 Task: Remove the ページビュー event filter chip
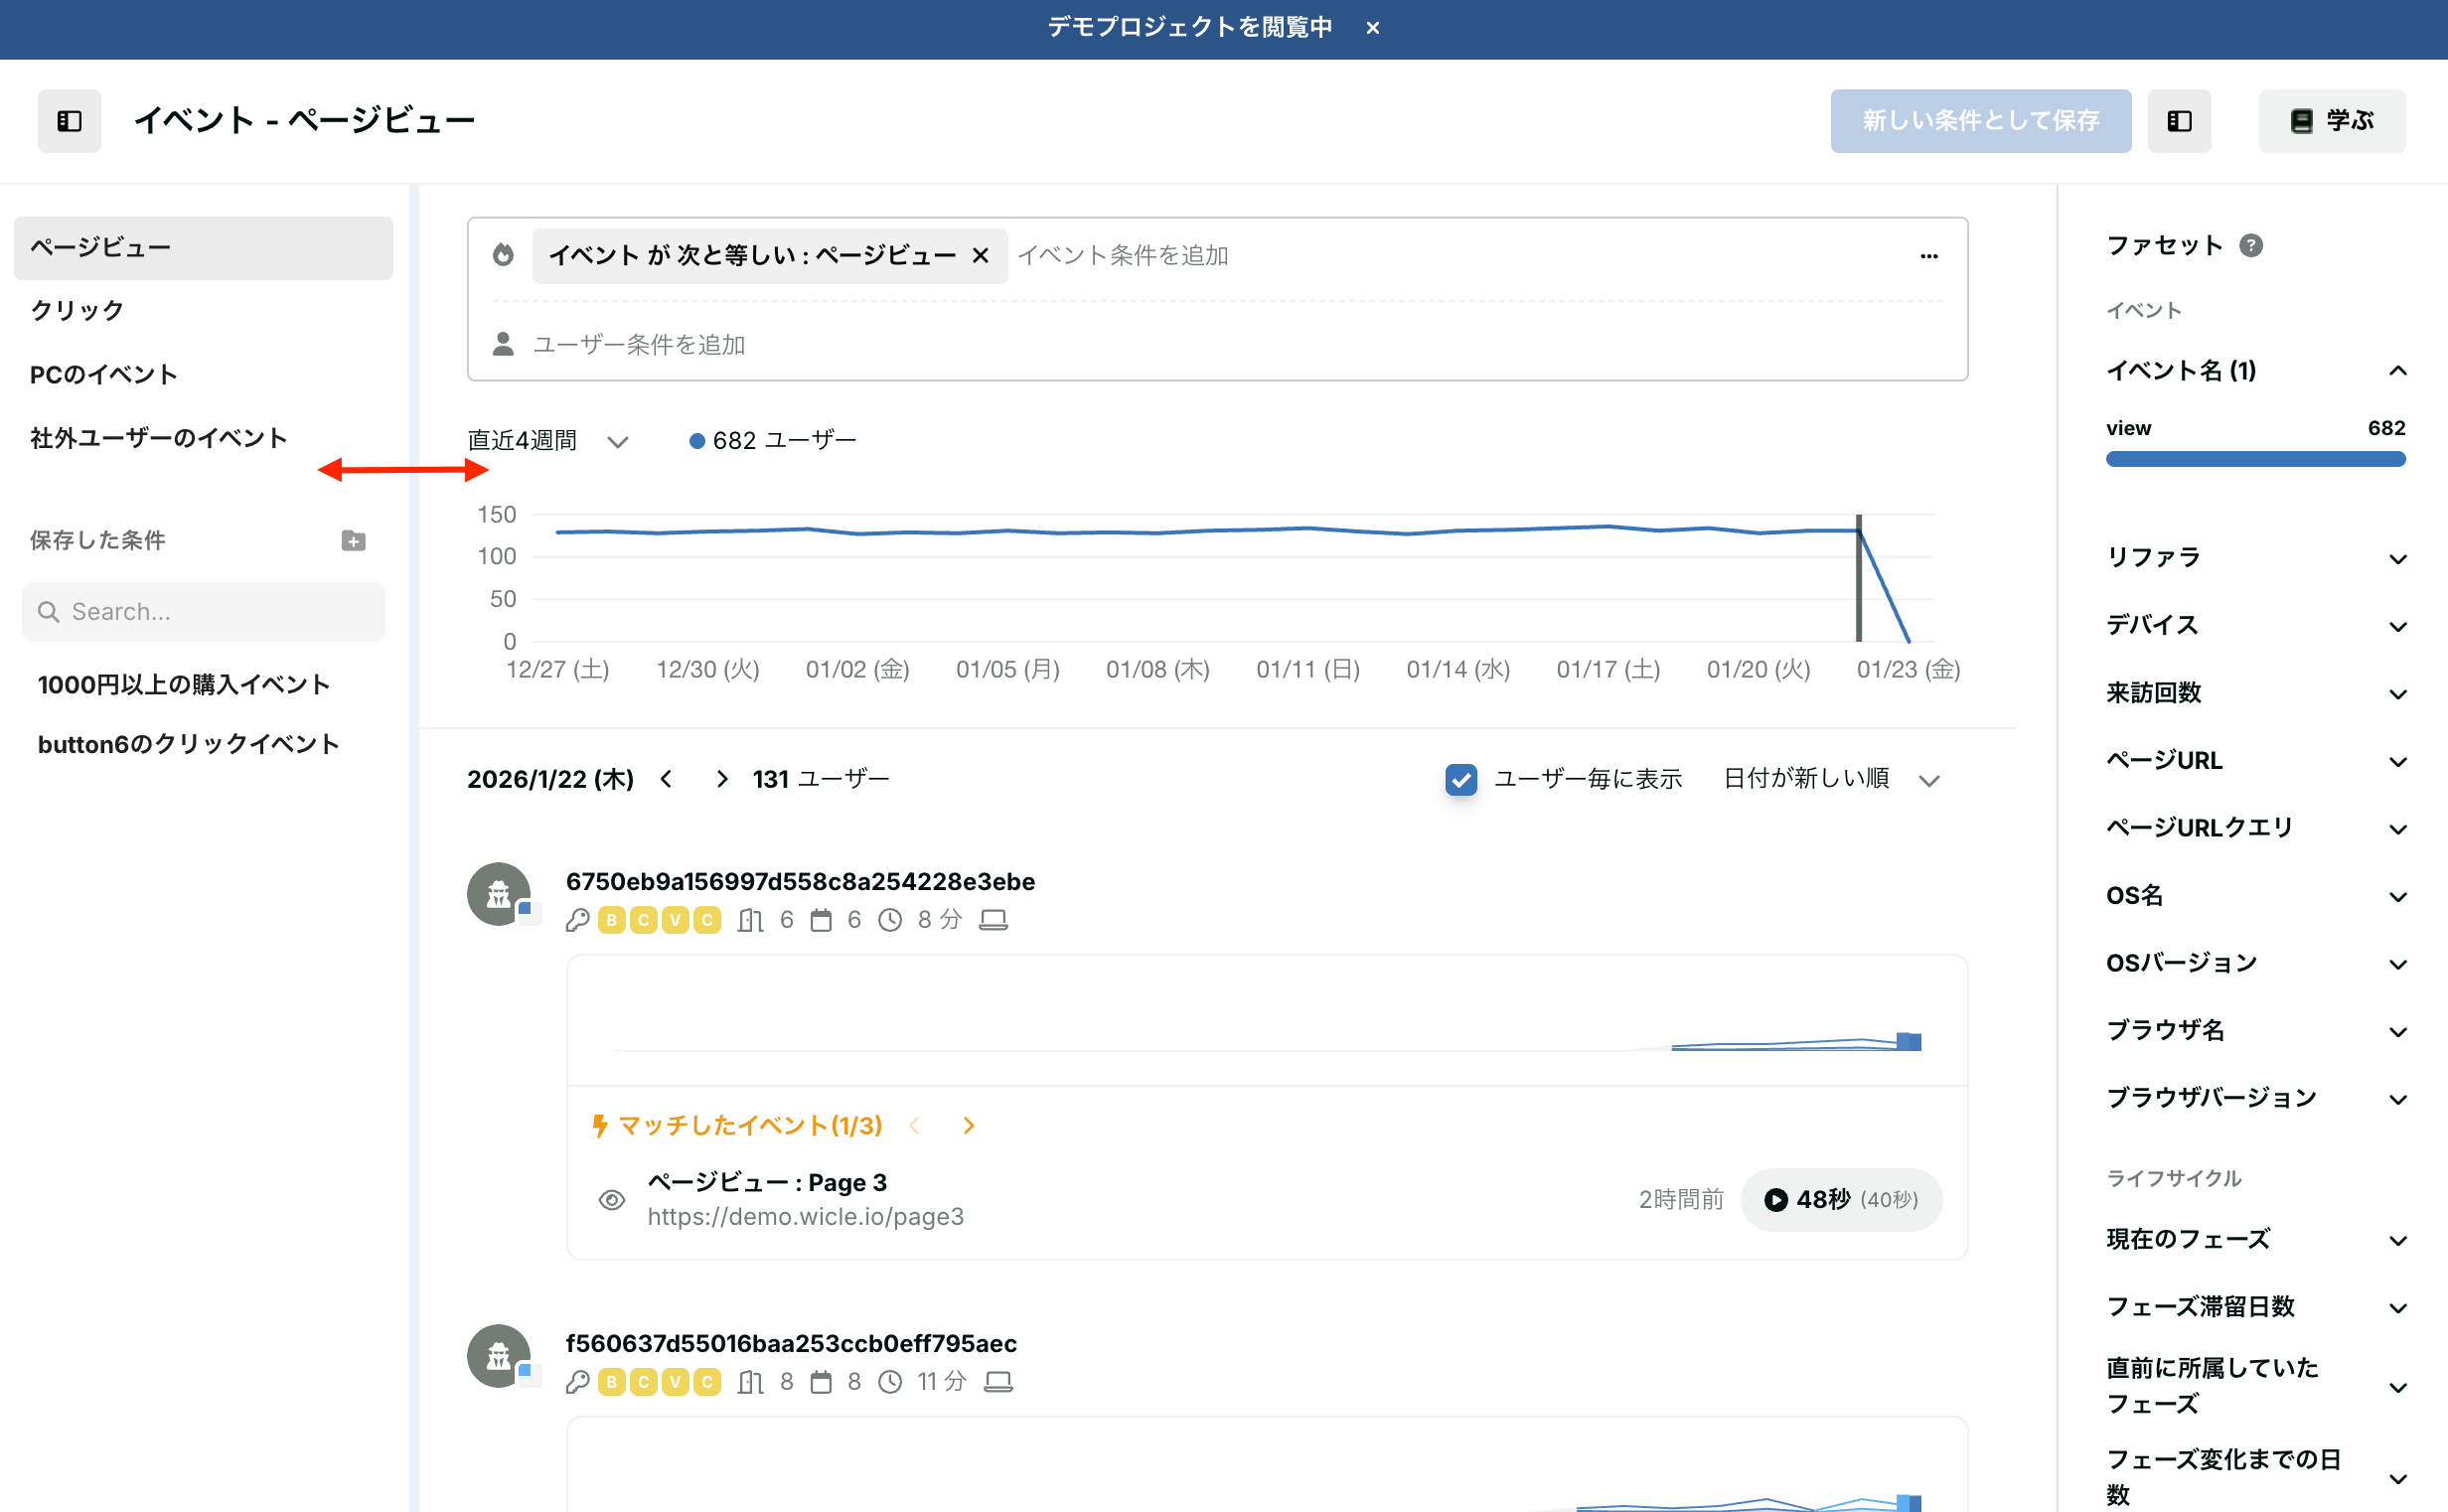coord(981,256)
